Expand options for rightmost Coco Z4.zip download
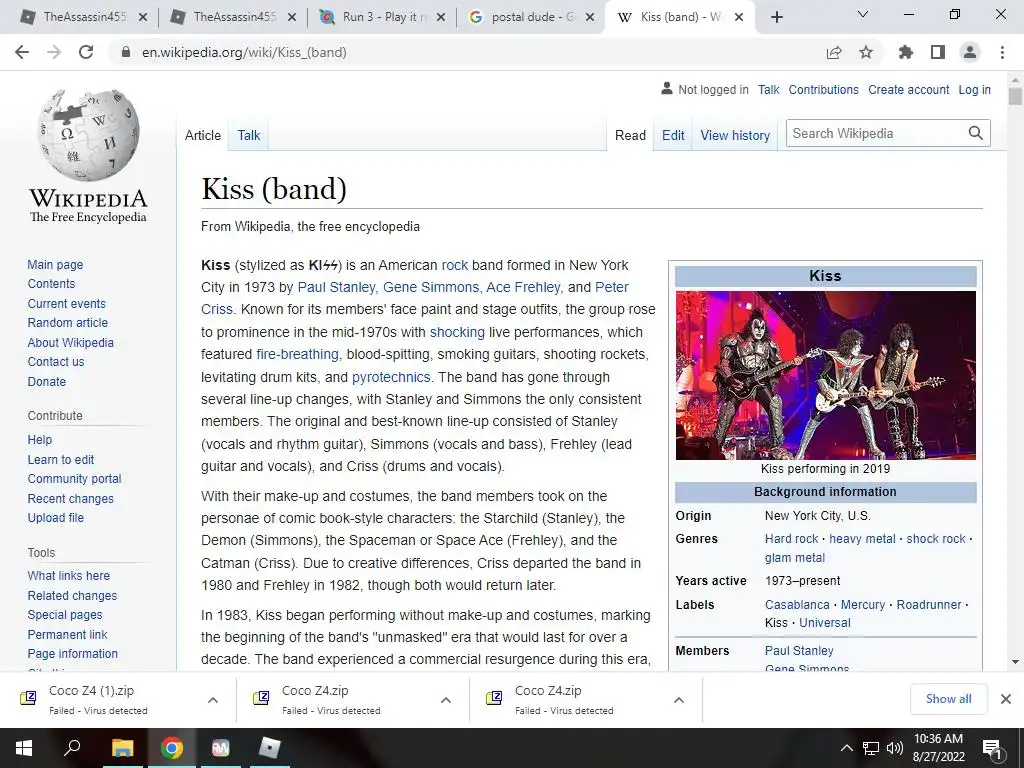 point(679,699)
